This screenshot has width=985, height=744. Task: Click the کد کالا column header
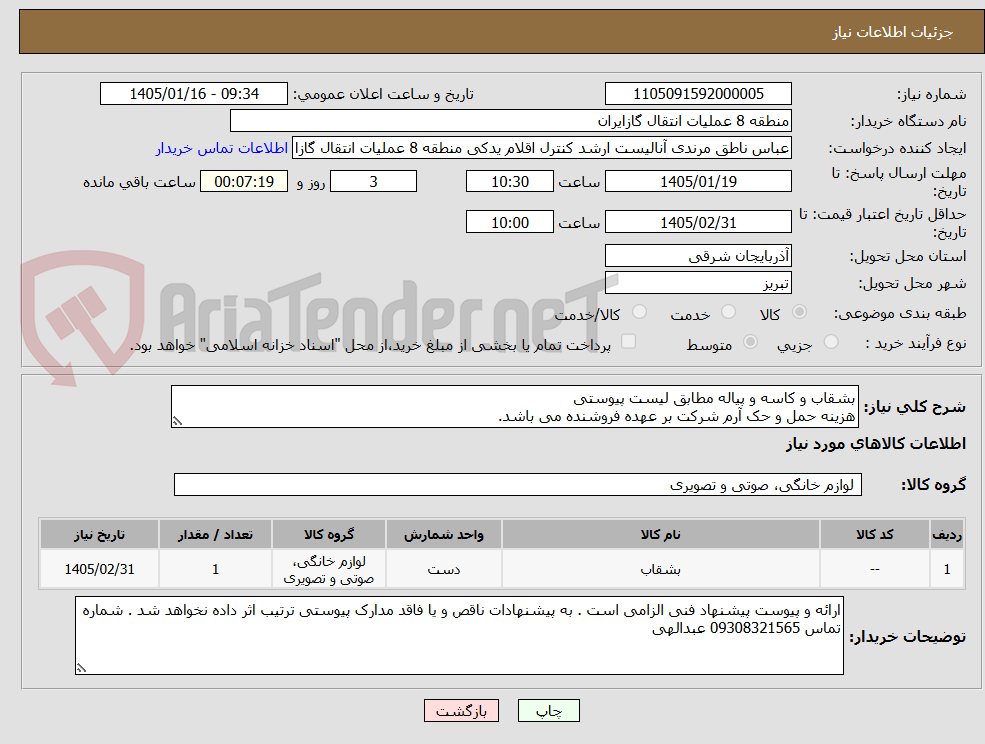874,534
